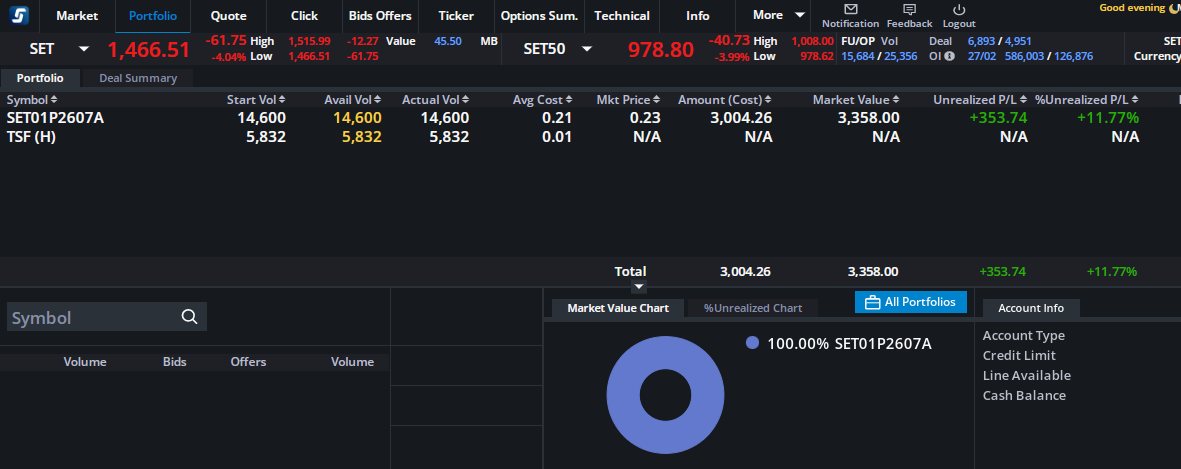This screenshot has height=469, width=1181.
Task: Select the Account Info tab
Action: click(1031, 308)
